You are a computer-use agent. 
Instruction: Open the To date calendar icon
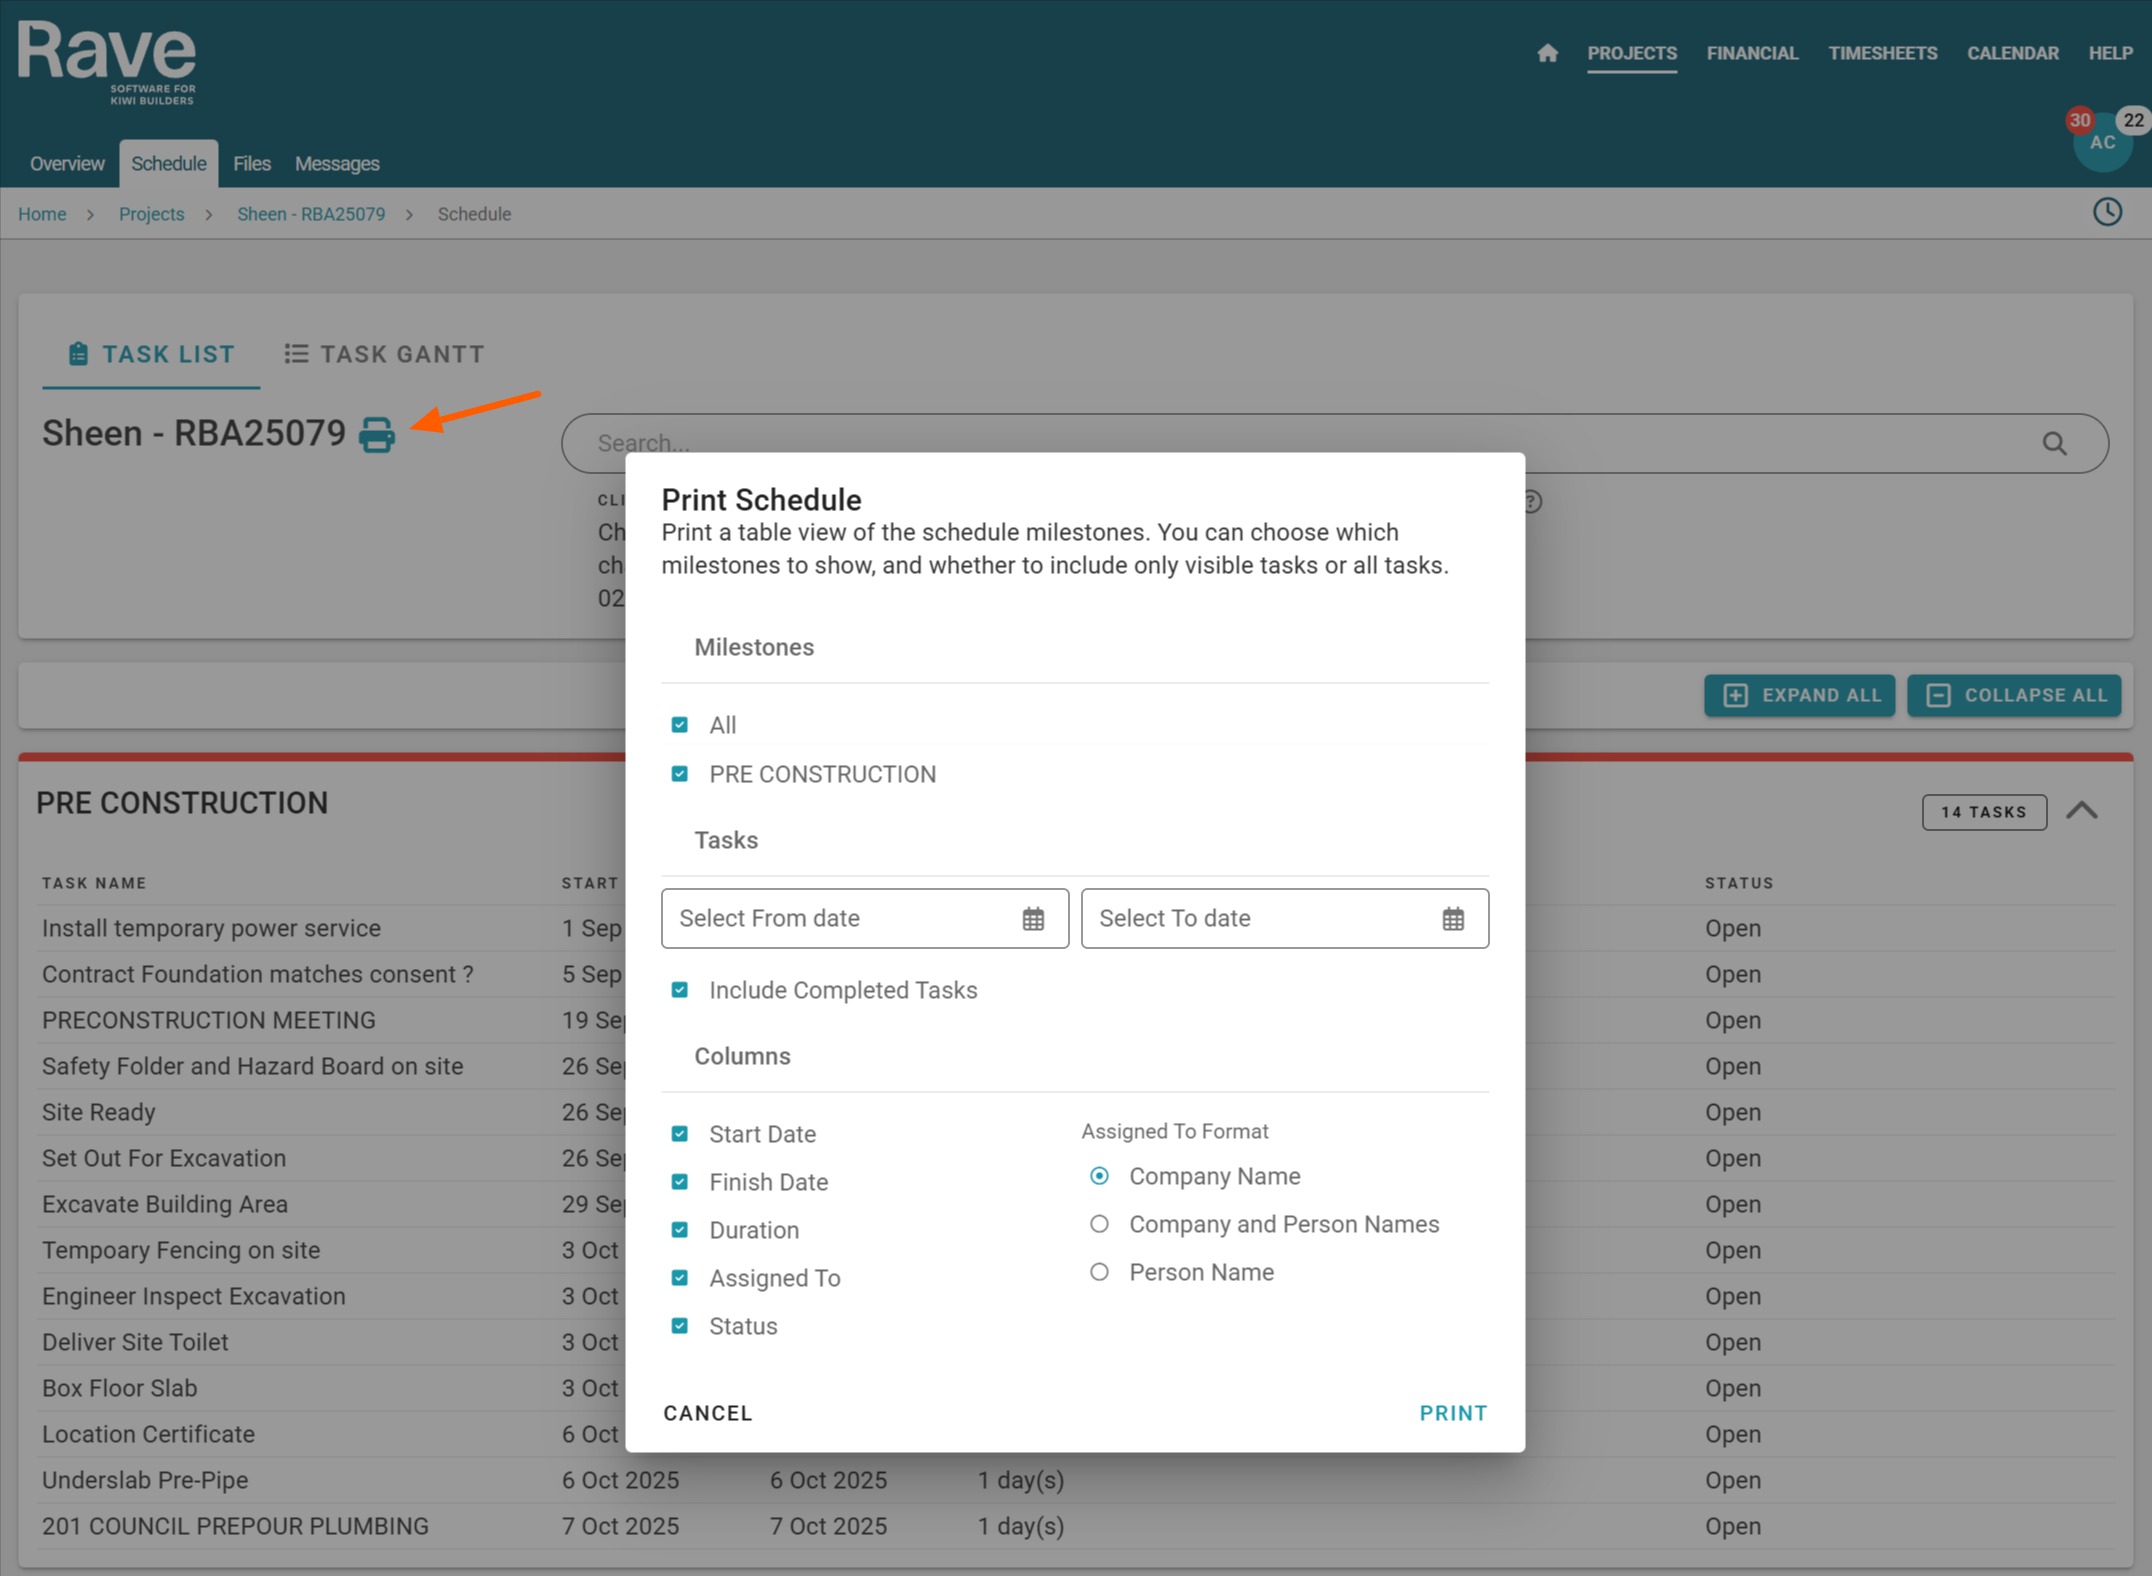coord(1453,918)
